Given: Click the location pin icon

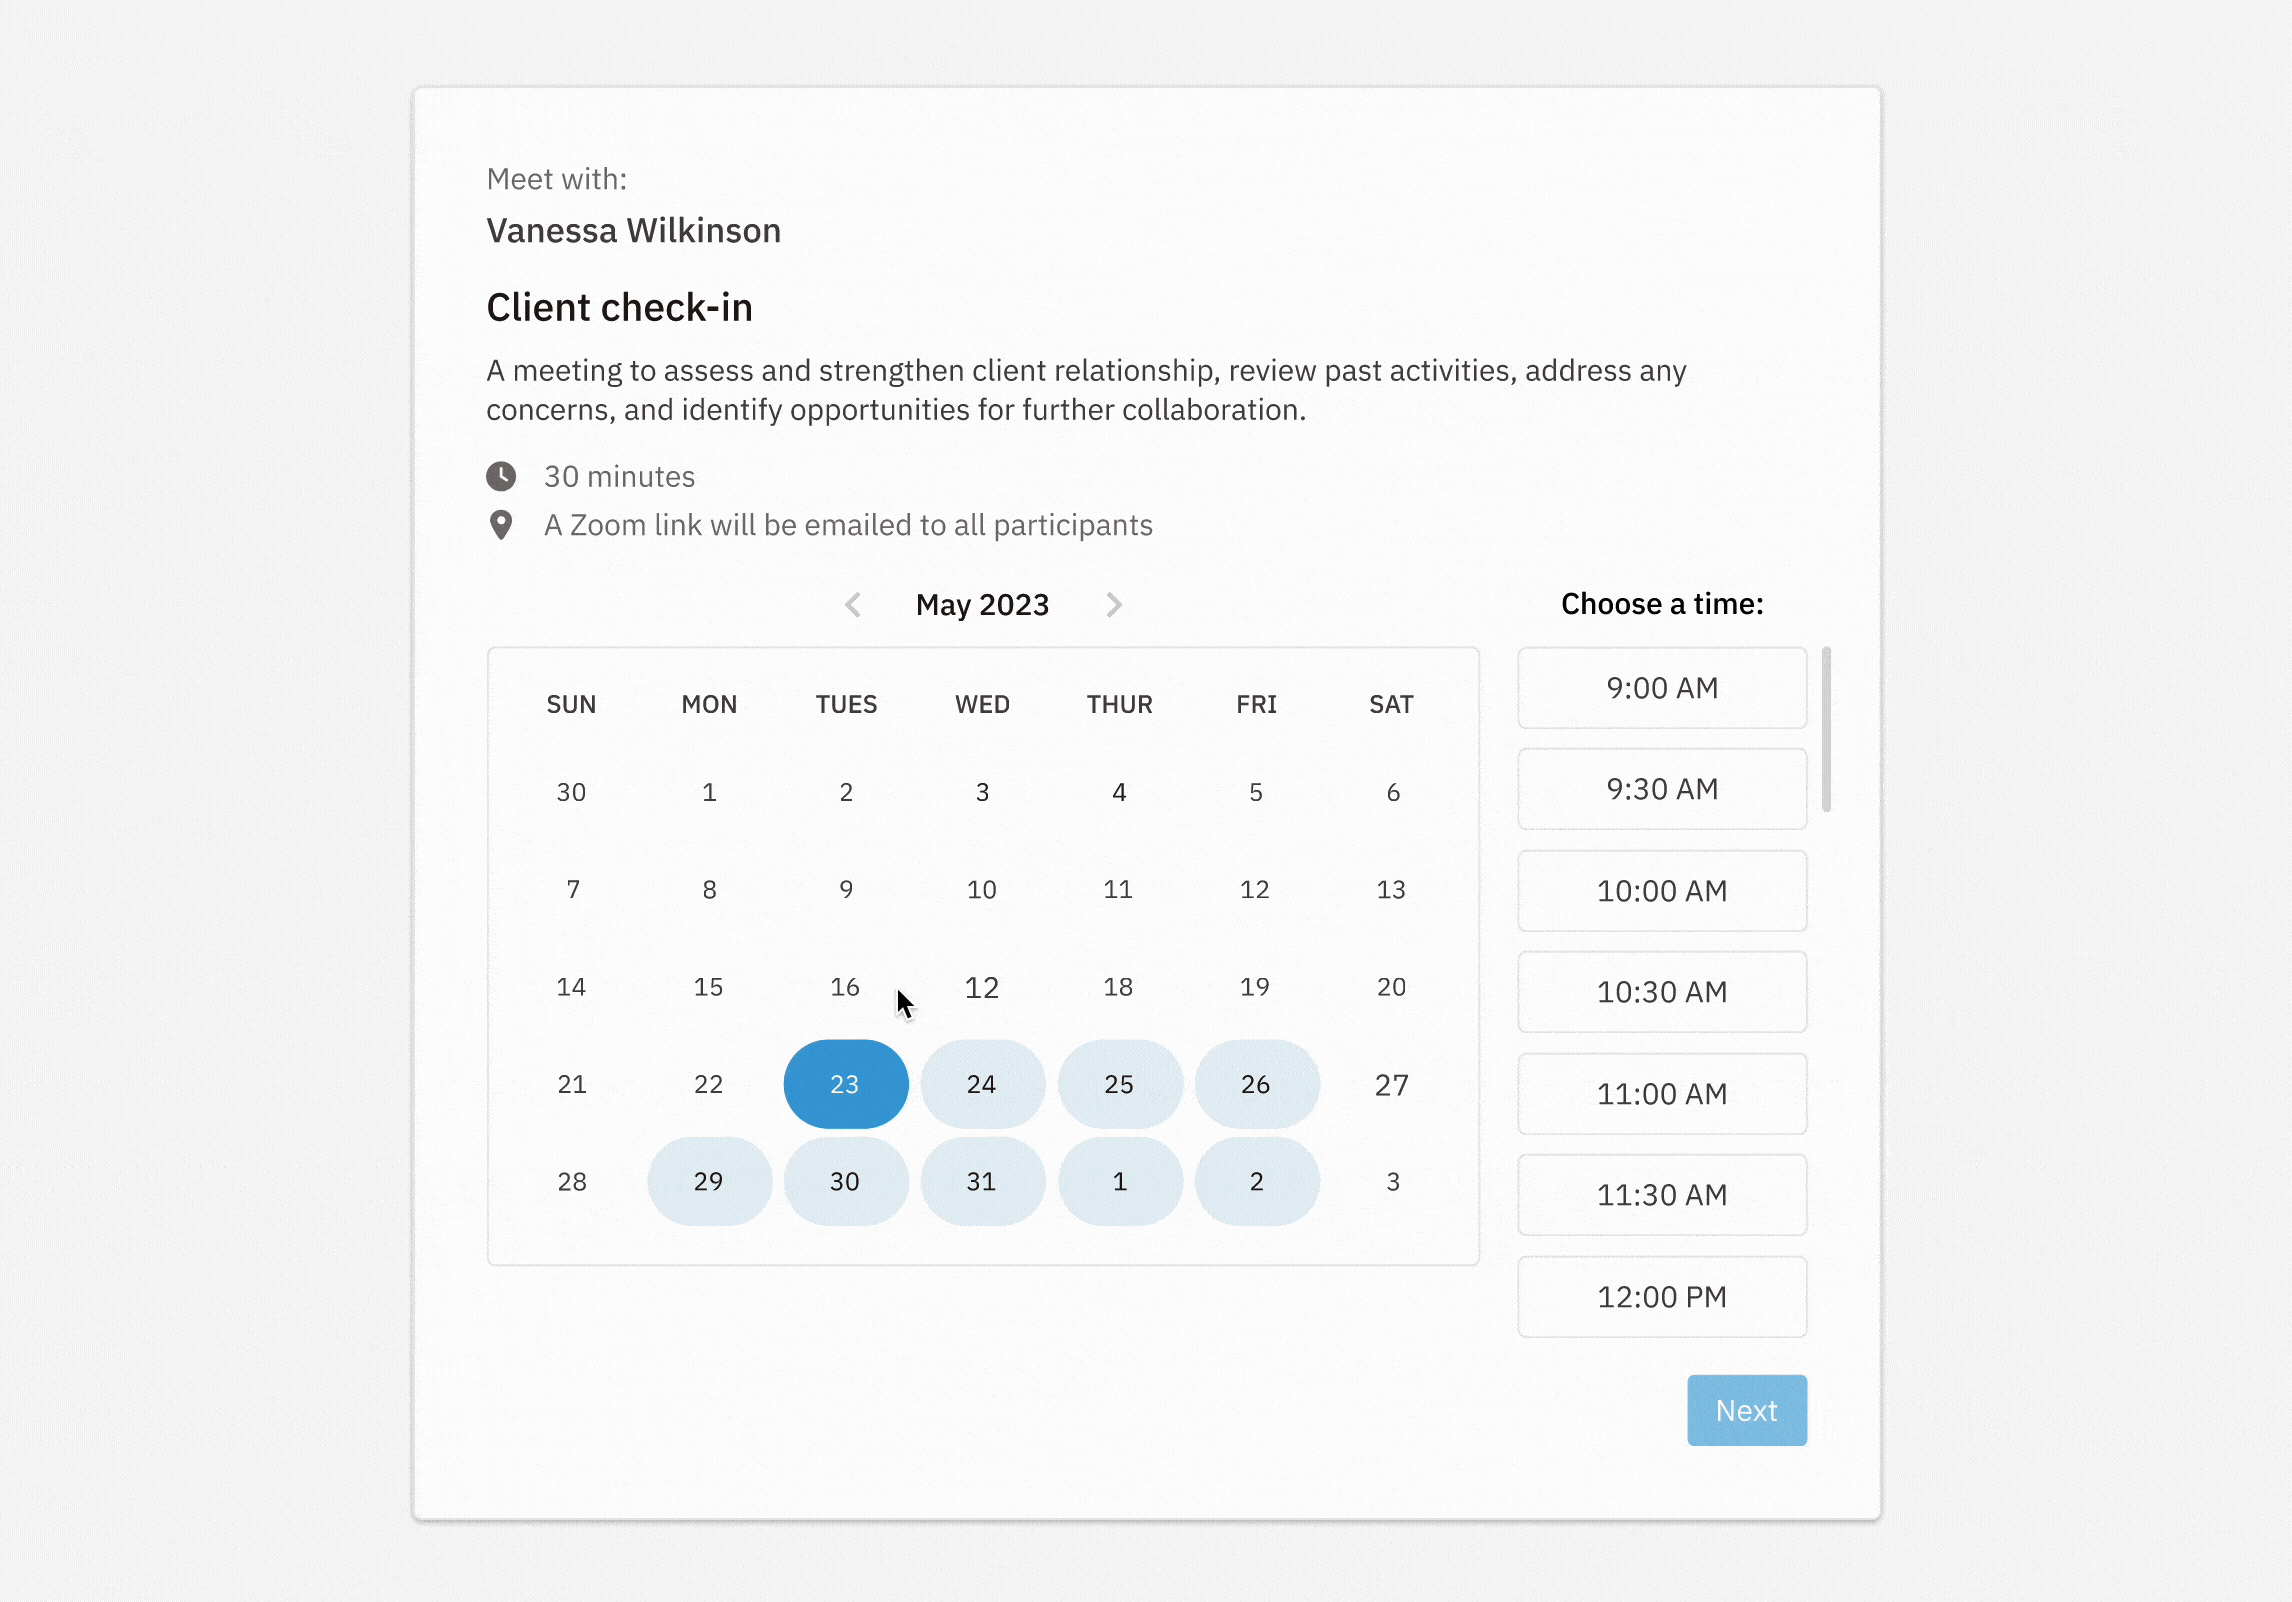Looking at the screenshot, I should click(501, 525).
